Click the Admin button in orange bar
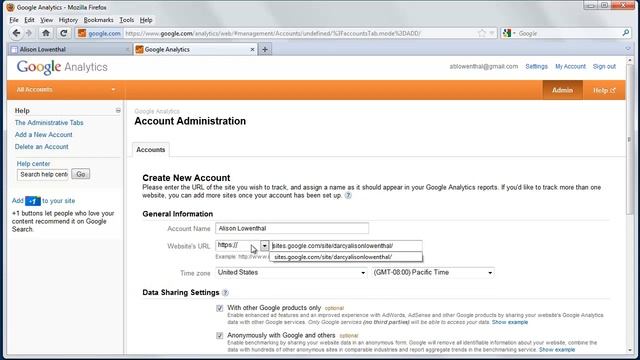Viewport: 640px width, 360px height. (x=562, y=90)
